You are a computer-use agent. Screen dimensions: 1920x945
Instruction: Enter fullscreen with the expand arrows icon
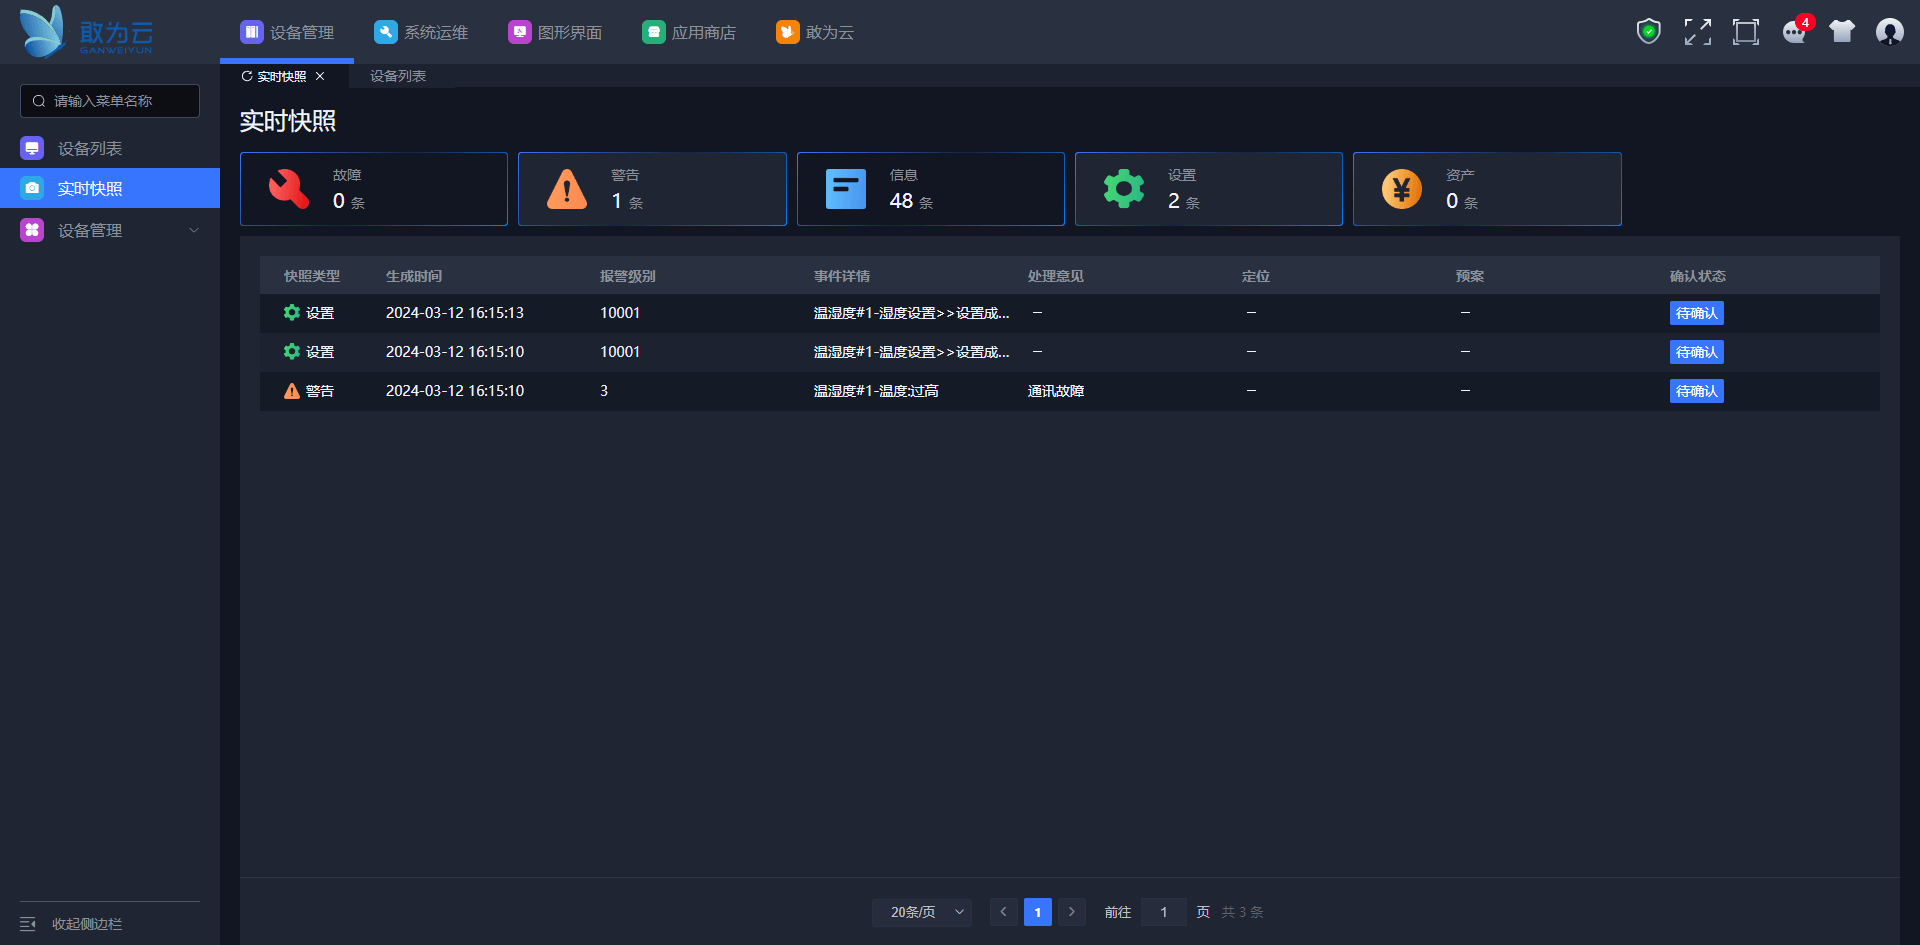coord(1697,32)
